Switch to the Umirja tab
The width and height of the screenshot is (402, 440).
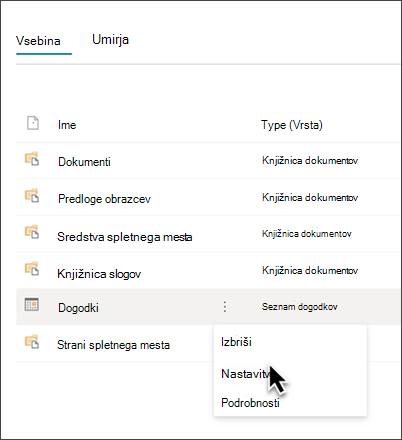(110, 40)
